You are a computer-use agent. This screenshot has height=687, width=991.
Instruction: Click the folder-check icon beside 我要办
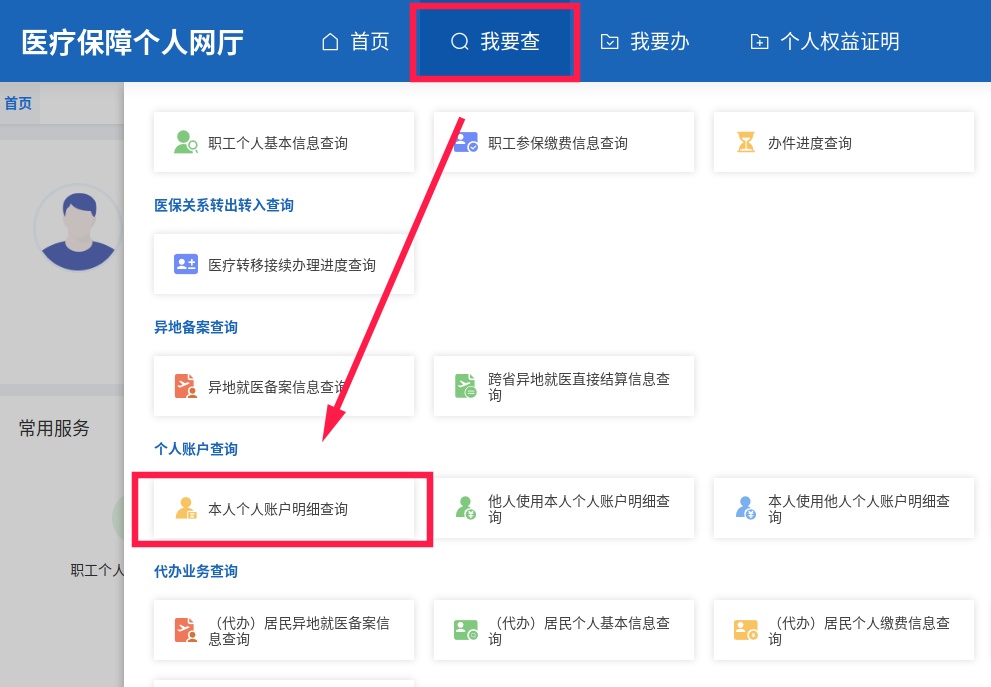click(609, 42)
